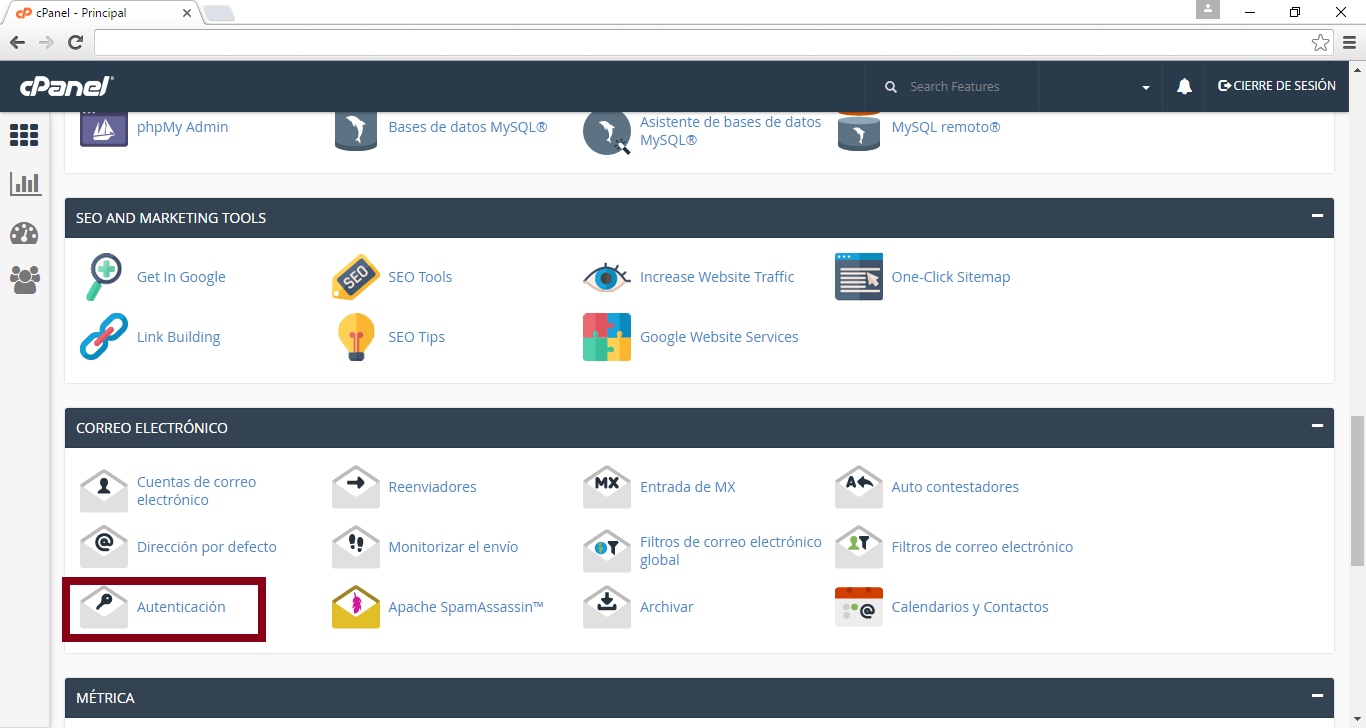Screen dimensions: 1366x728
Task: Collapse the Métrica section
Action: [x=1317, y=696]
